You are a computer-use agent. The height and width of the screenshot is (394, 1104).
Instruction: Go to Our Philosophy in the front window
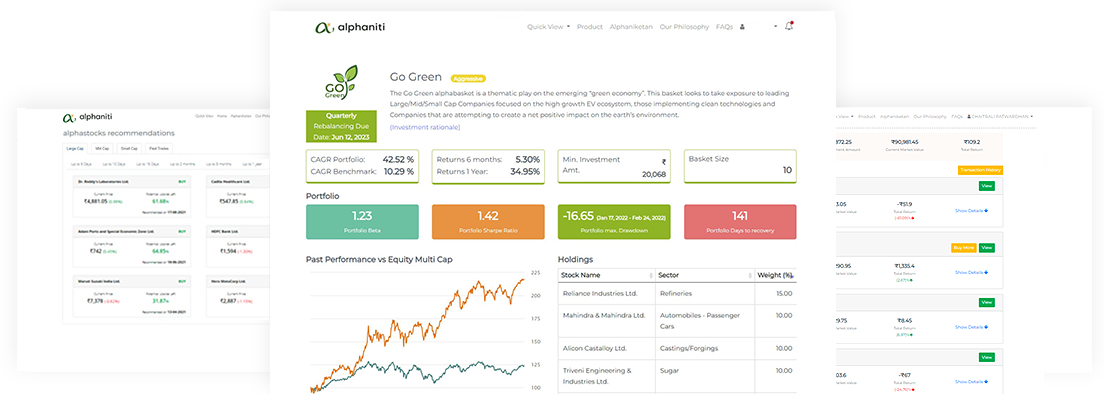pyautogui.click(x=684, y=27)
